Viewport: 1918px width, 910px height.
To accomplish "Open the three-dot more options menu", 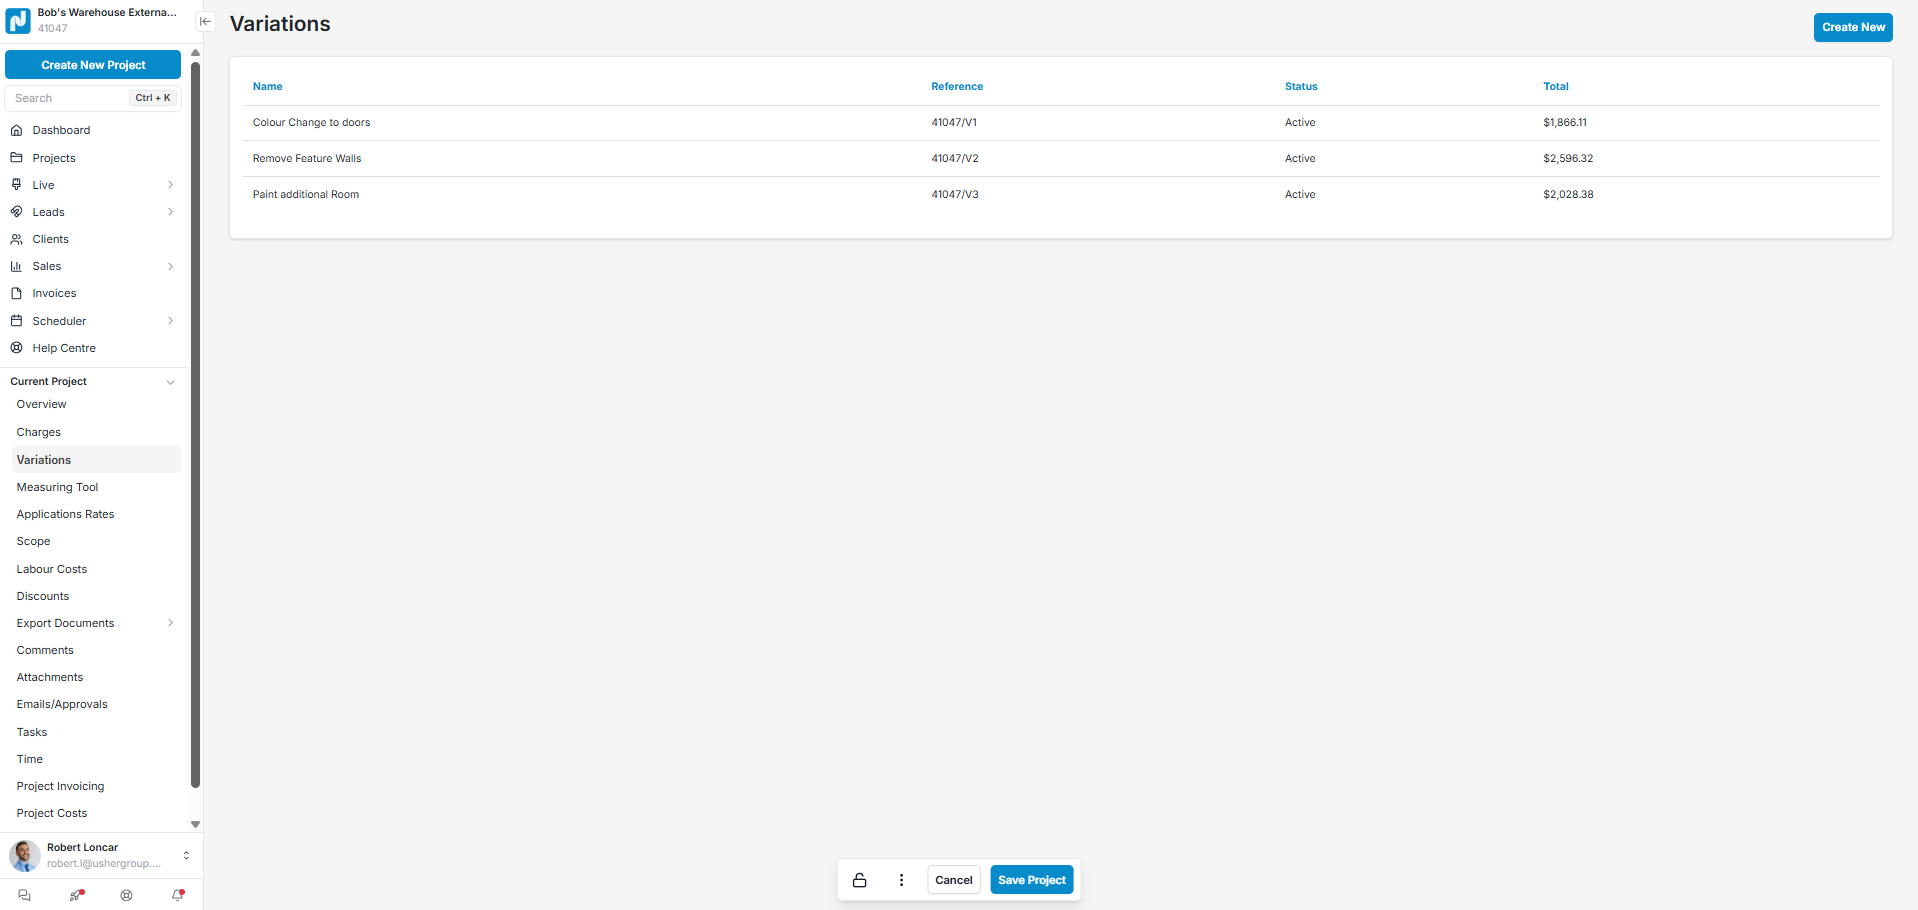I will 901,880.
